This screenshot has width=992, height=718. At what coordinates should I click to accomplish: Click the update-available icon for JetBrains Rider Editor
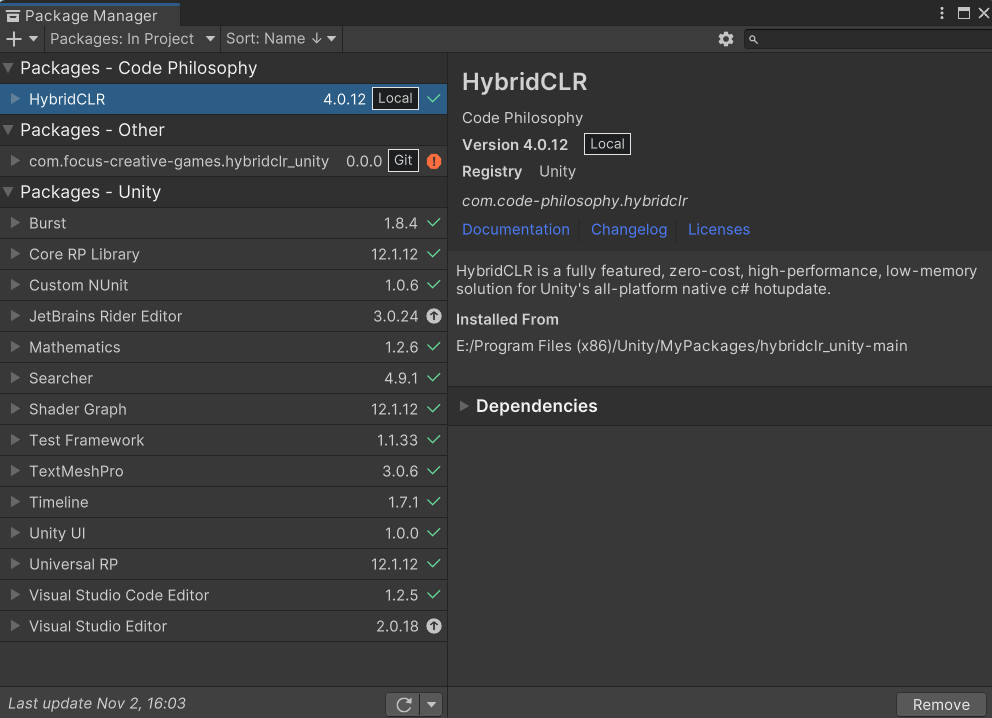pos(434,316)
